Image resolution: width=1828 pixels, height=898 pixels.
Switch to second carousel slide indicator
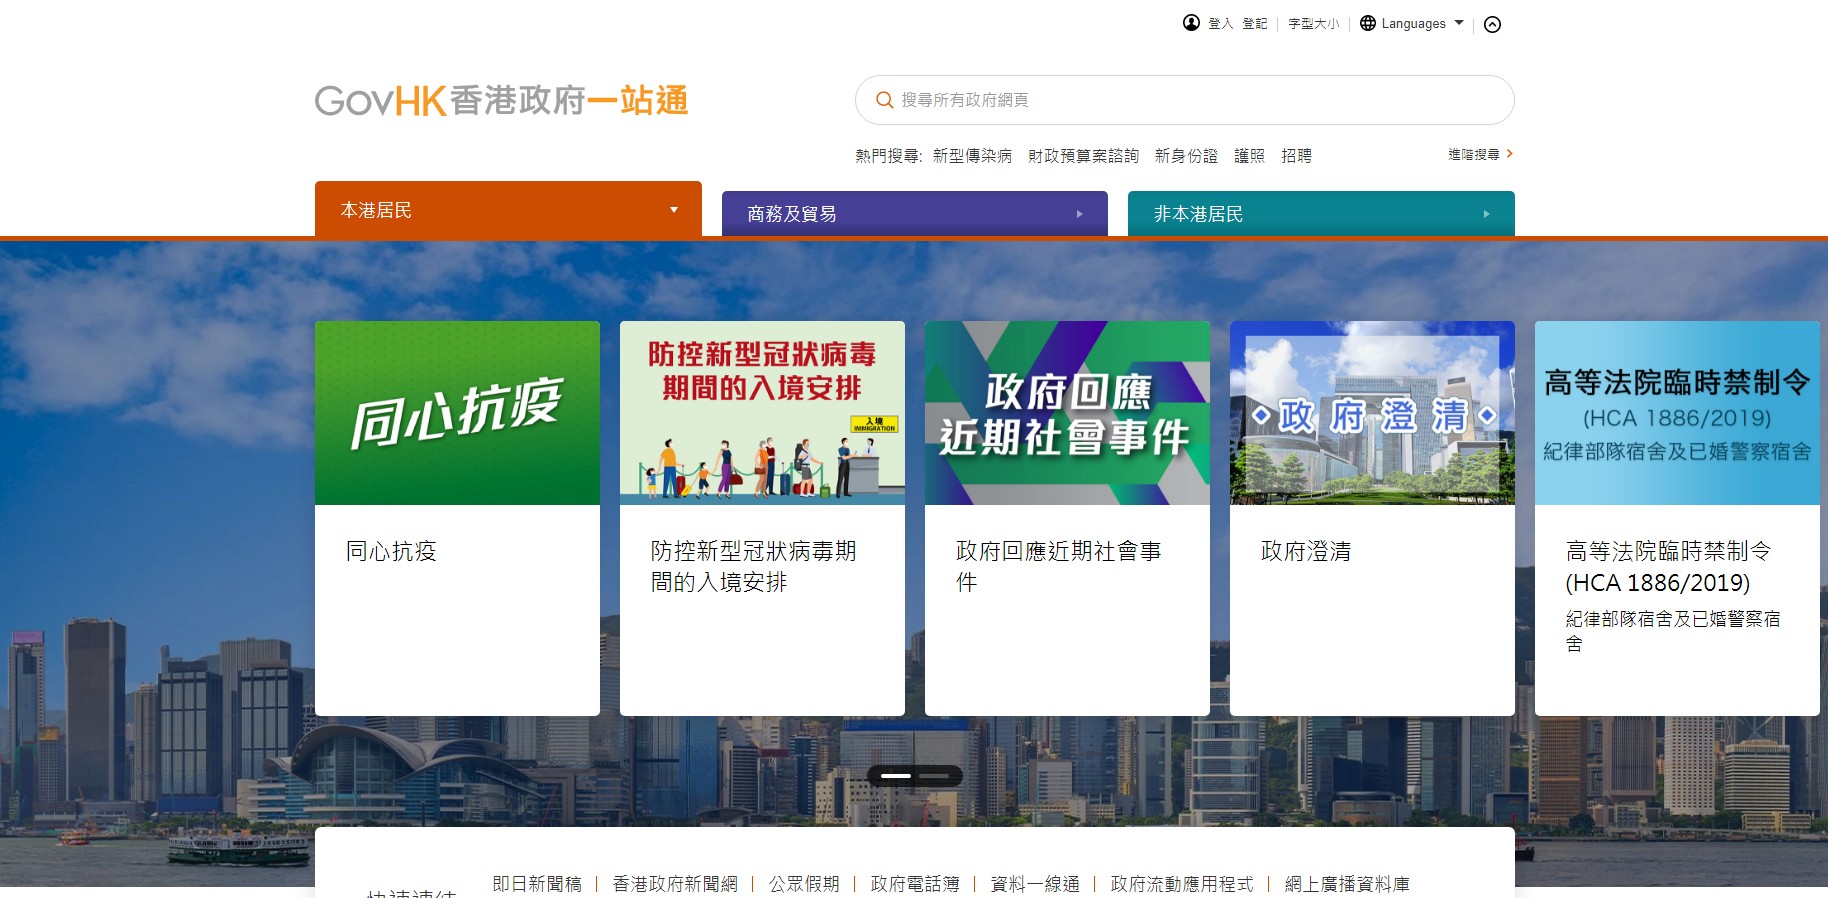click(x=933, y=776)
